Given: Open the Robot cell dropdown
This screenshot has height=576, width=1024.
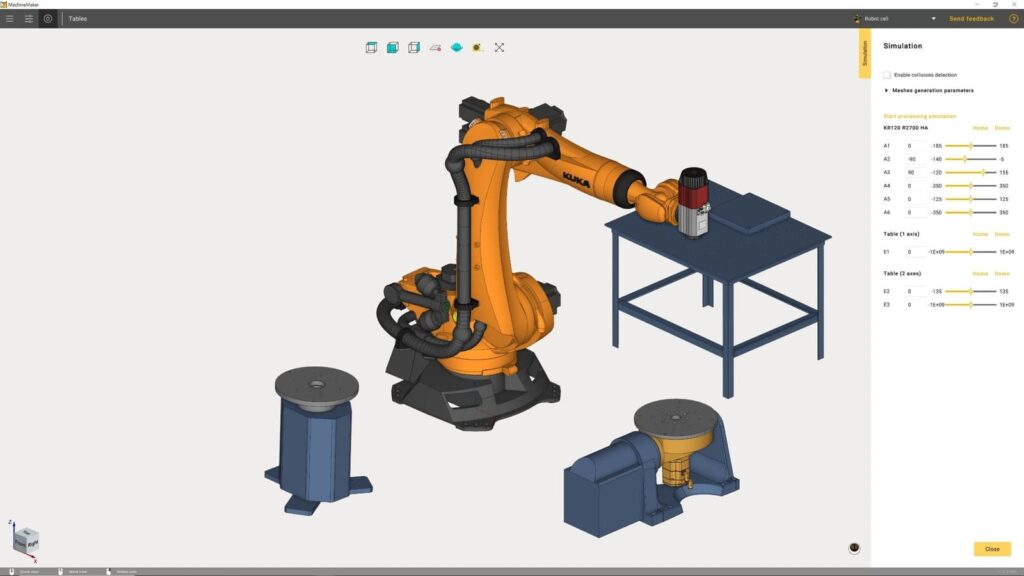Looking at the screenshot, I should (x=895, y=17).
